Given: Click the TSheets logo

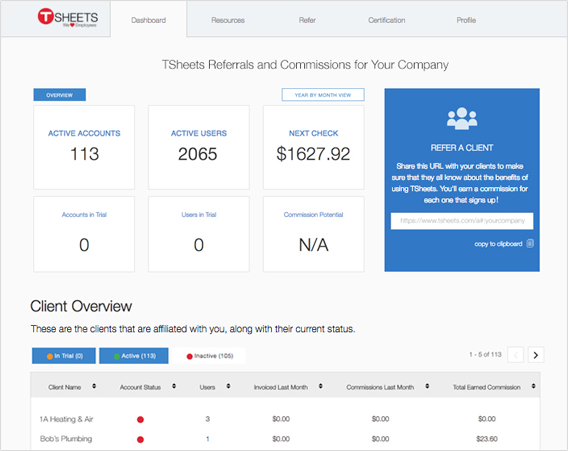Looking at the screenshot, I should tap(68, 17).
